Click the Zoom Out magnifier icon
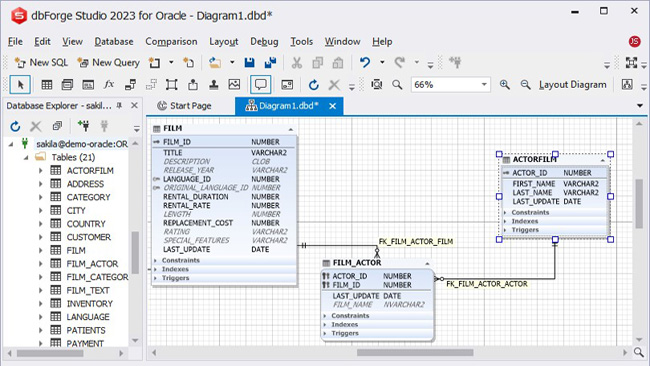 [525, 85]
